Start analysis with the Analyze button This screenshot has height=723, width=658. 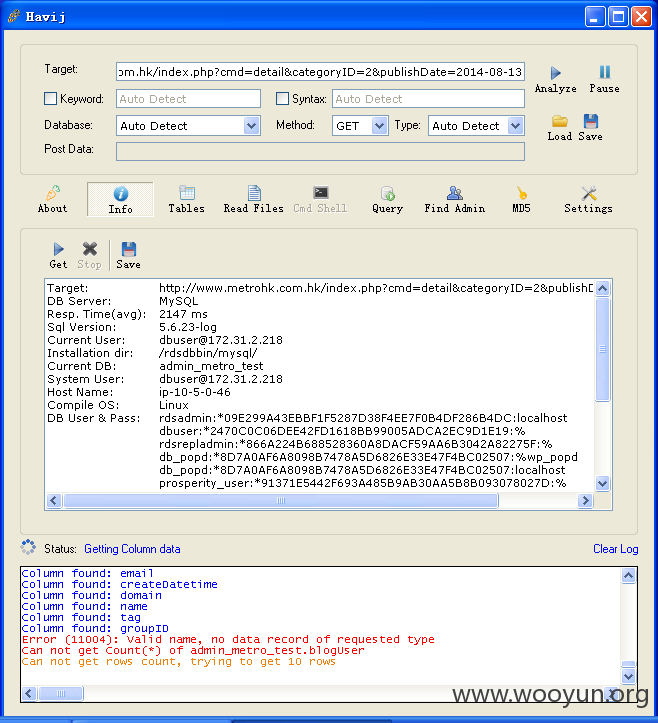pyautogui.click(x=555, y=79)
